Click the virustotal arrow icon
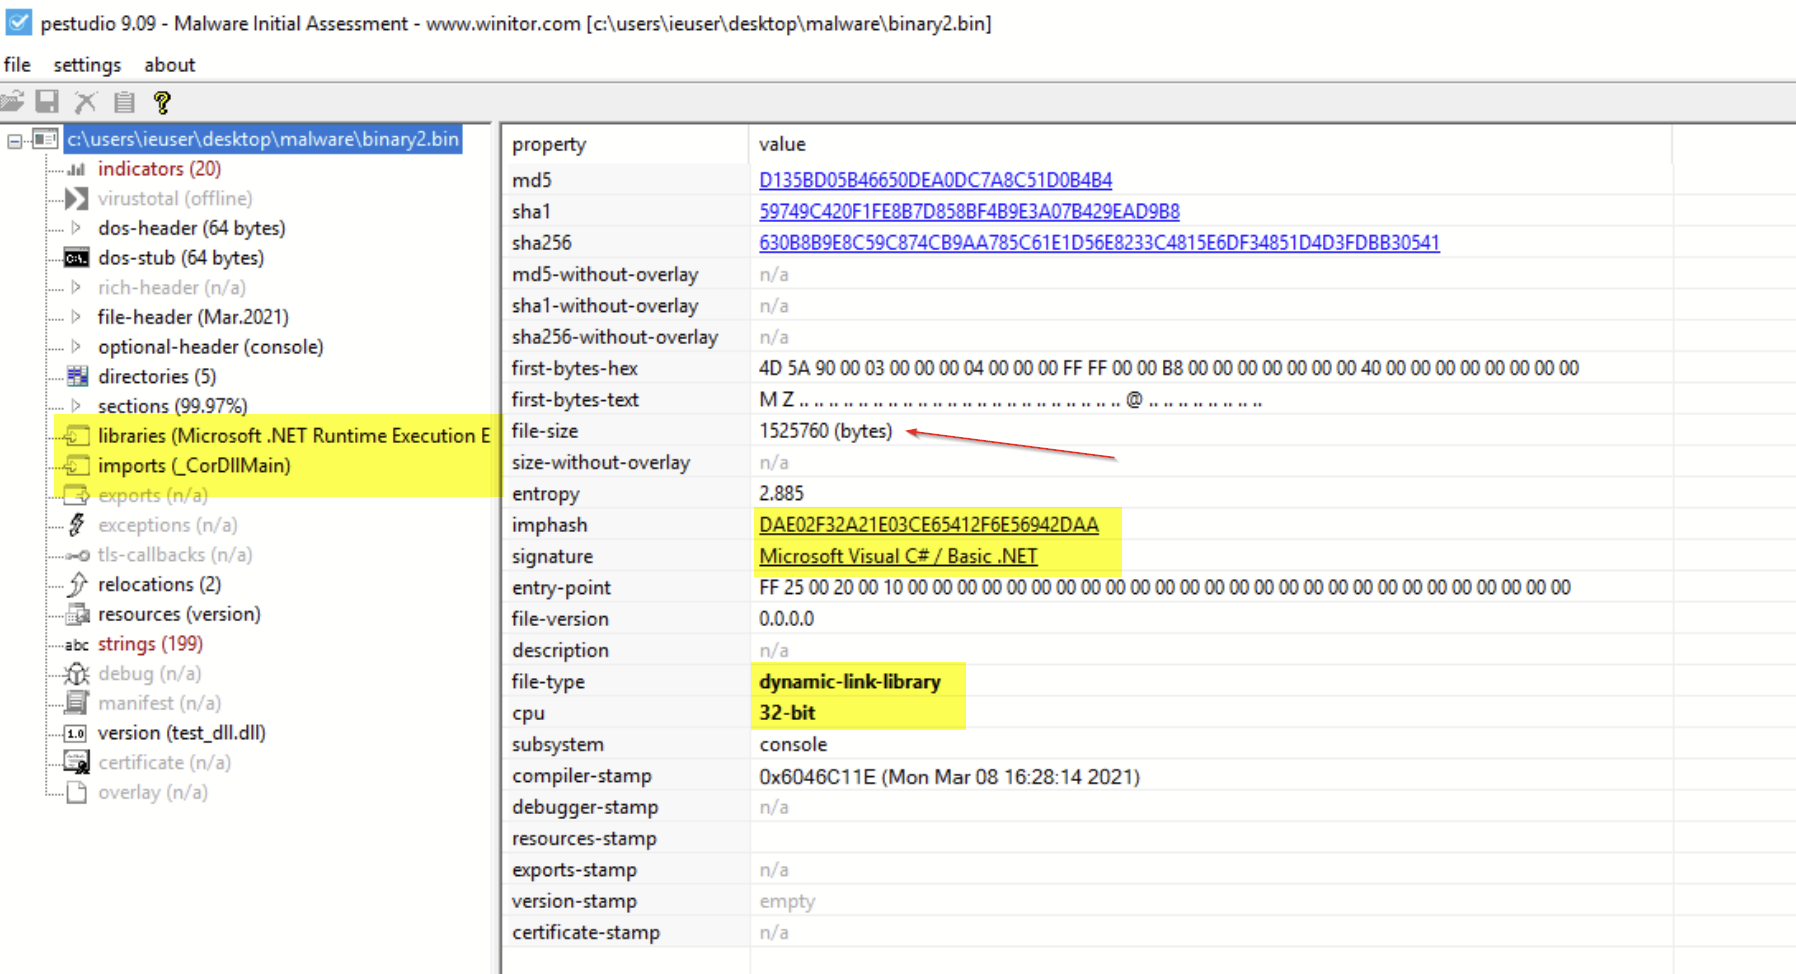The width and height of the screenshot is (1796, 974). [77, 198]
